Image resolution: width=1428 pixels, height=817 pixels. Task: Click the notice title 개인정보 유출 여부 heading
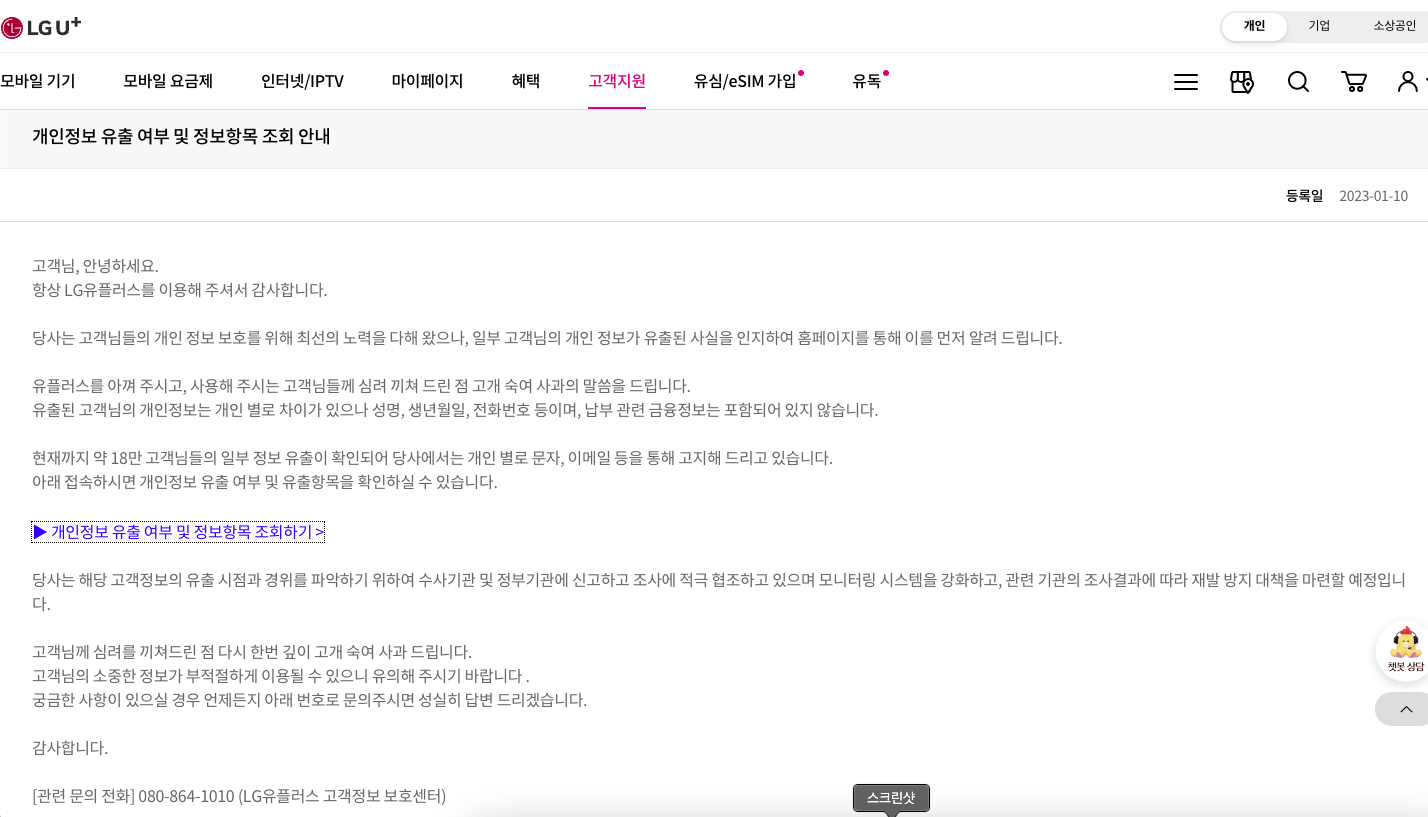(181, 136)
